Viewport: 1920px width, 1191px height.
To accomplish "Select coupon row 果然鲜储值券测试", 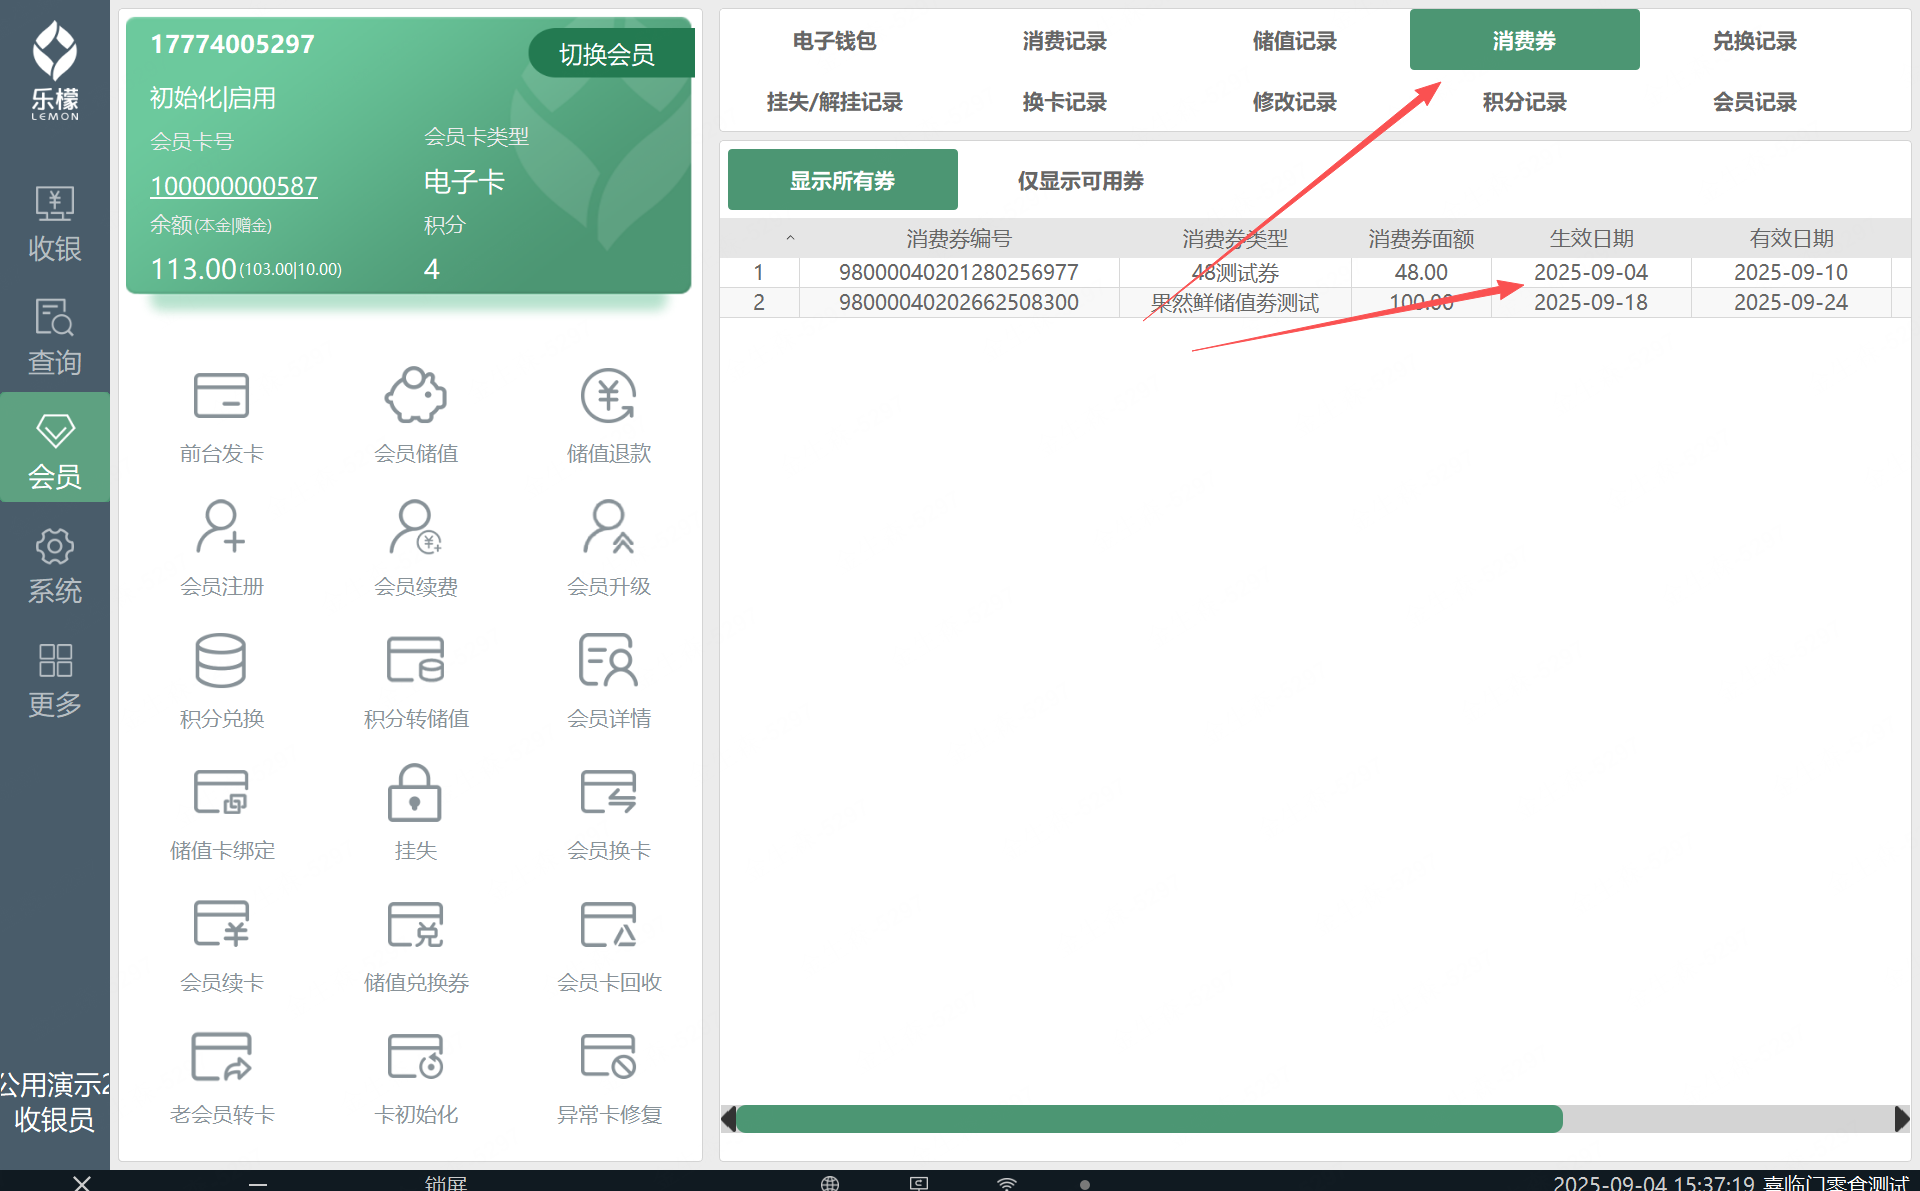I will 1234,303.
